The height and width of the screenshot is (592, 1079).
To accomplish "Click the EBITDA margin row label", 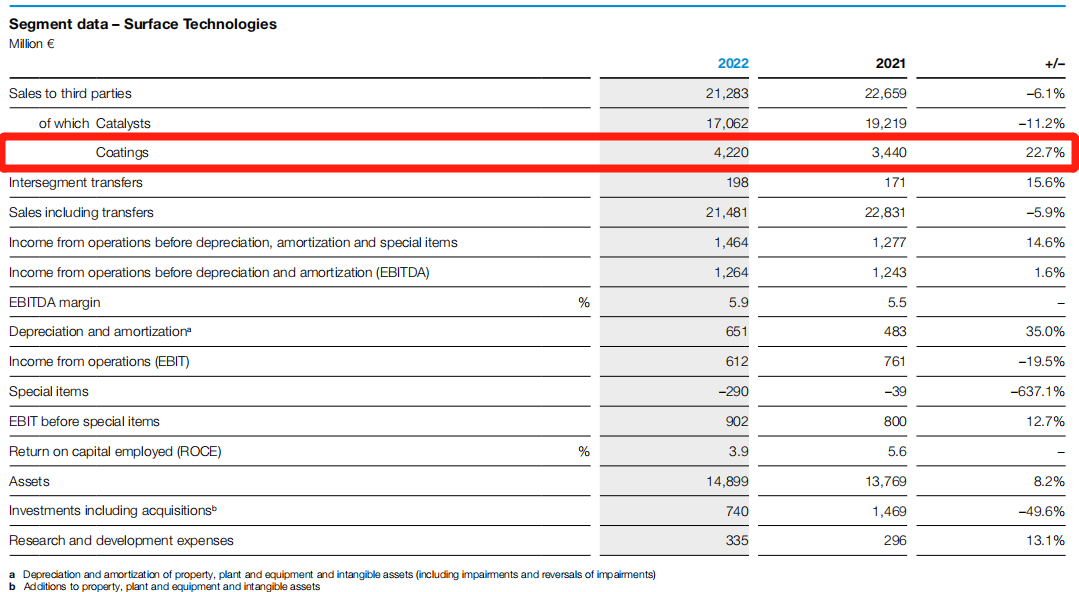I will coord(54,302).
